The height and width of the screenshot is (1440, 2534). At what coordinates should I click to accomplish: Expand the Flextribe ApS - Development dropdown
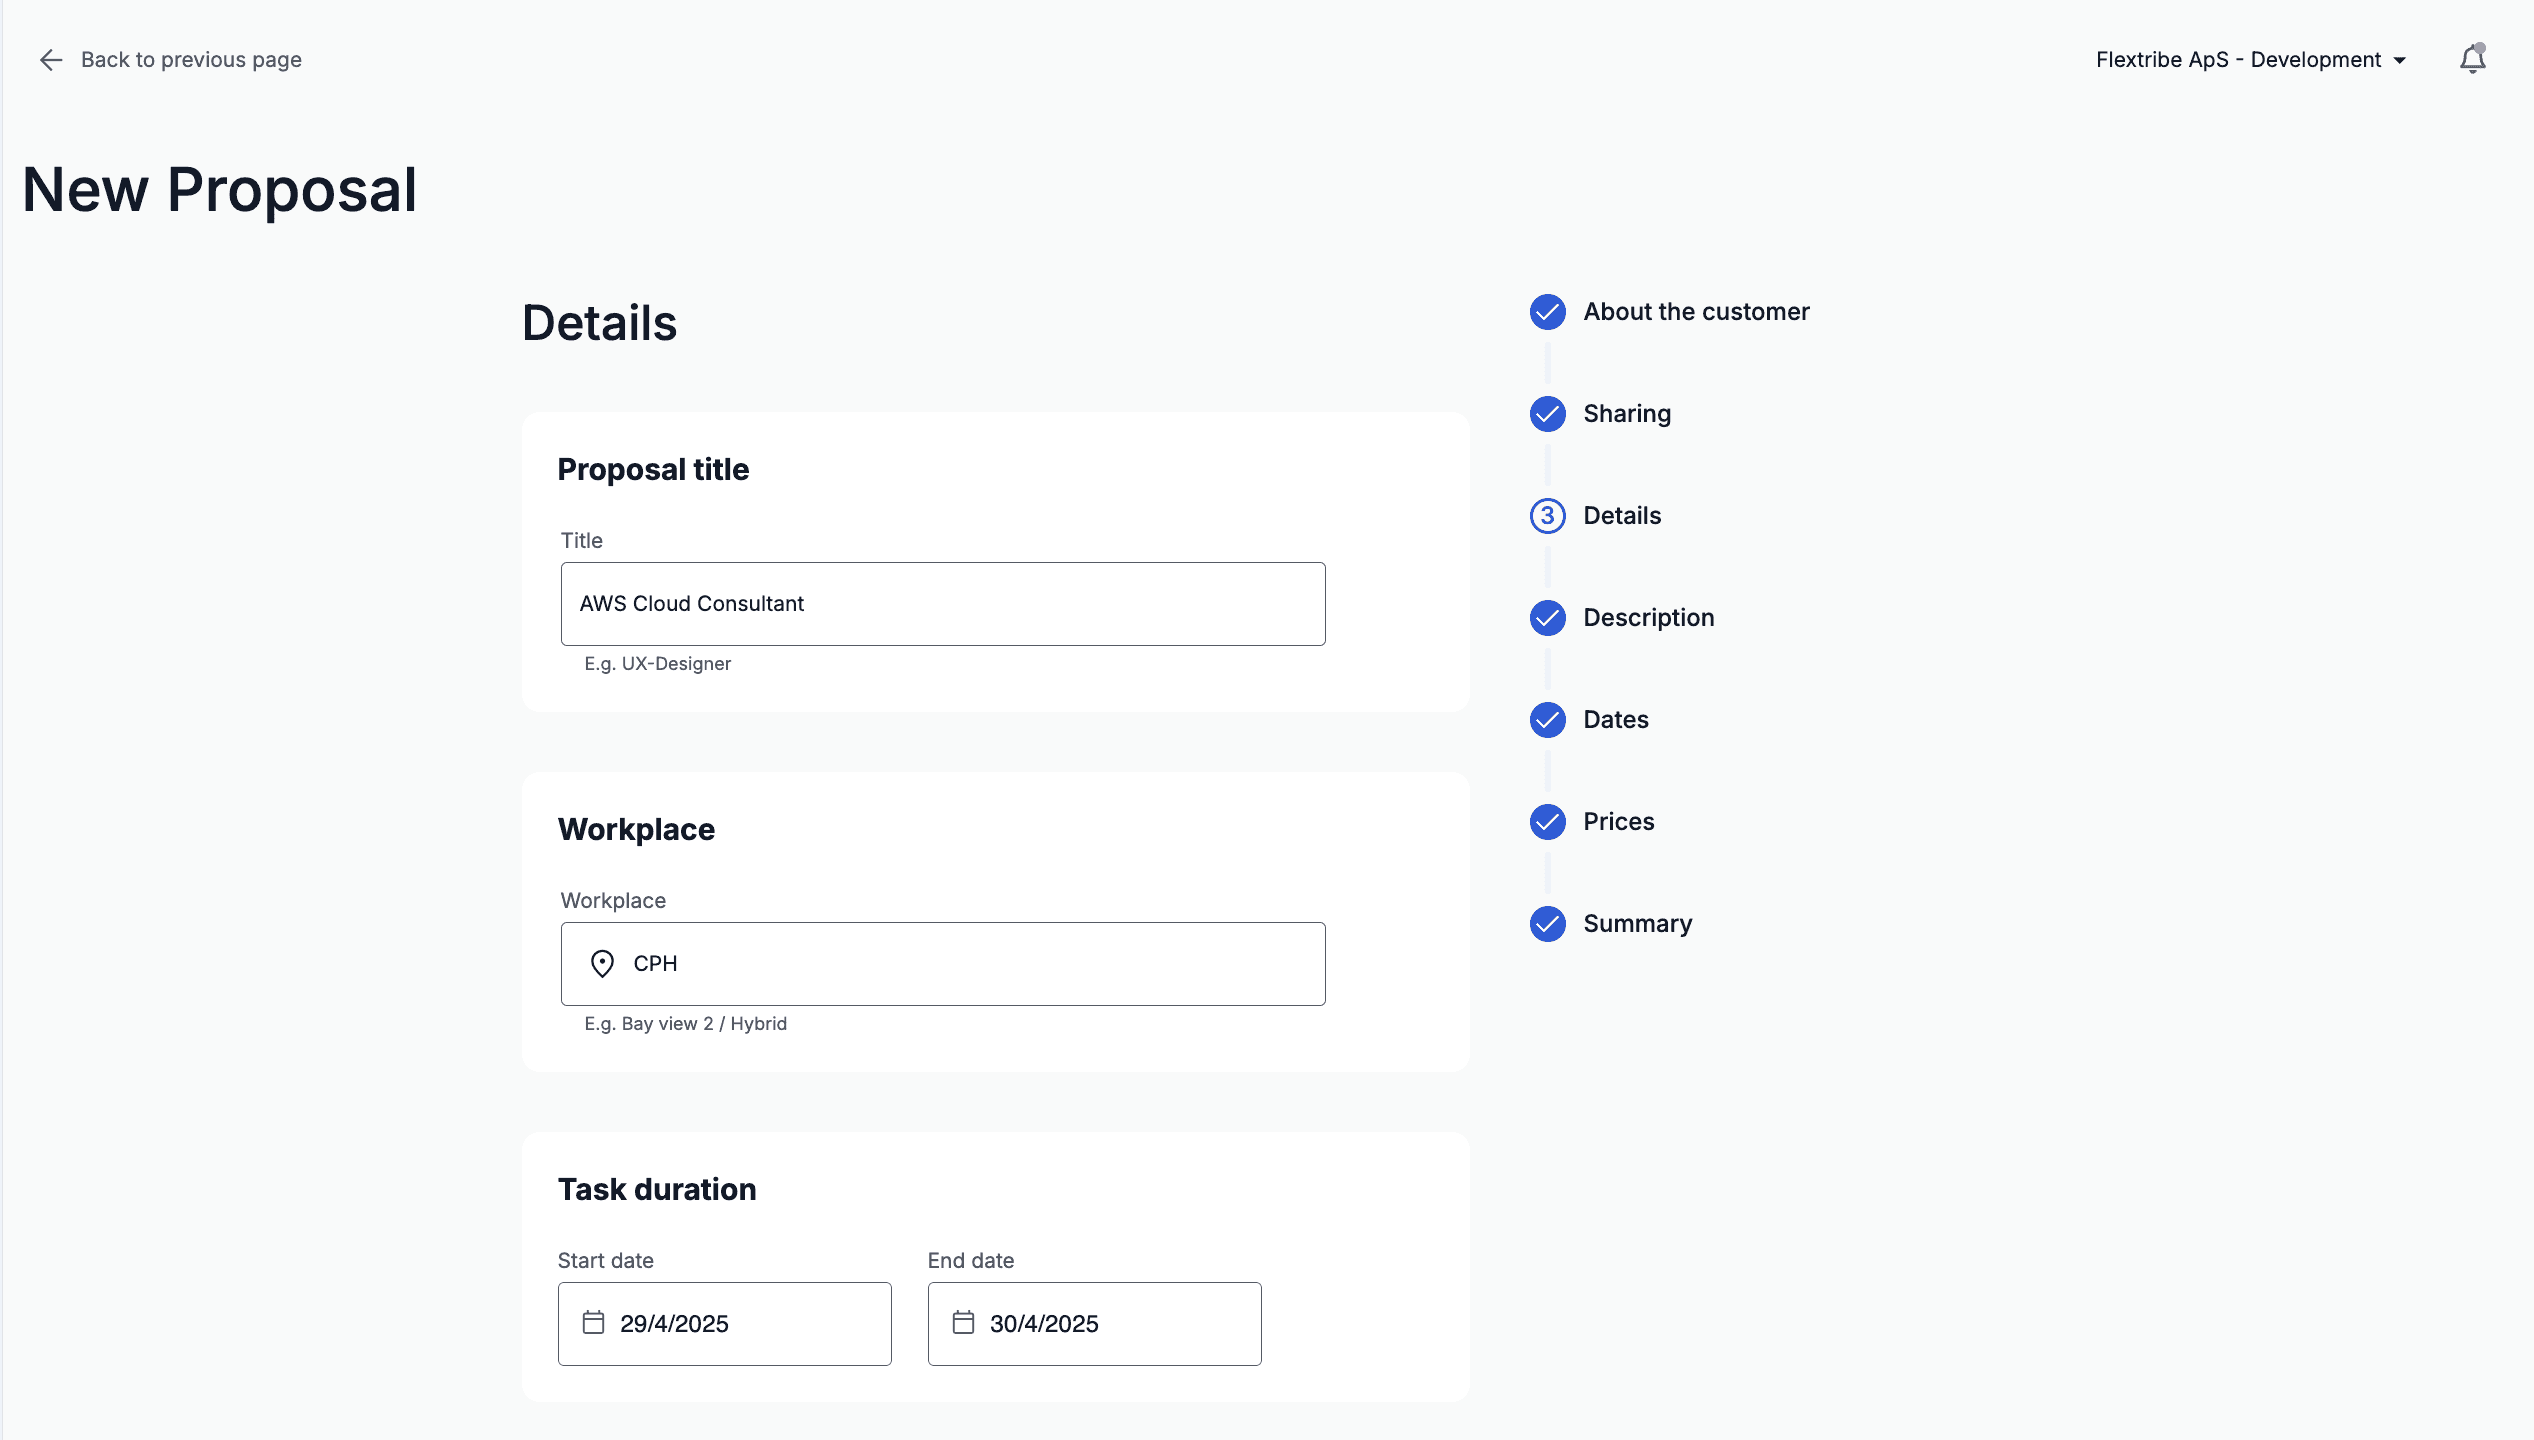[2237, 60]
